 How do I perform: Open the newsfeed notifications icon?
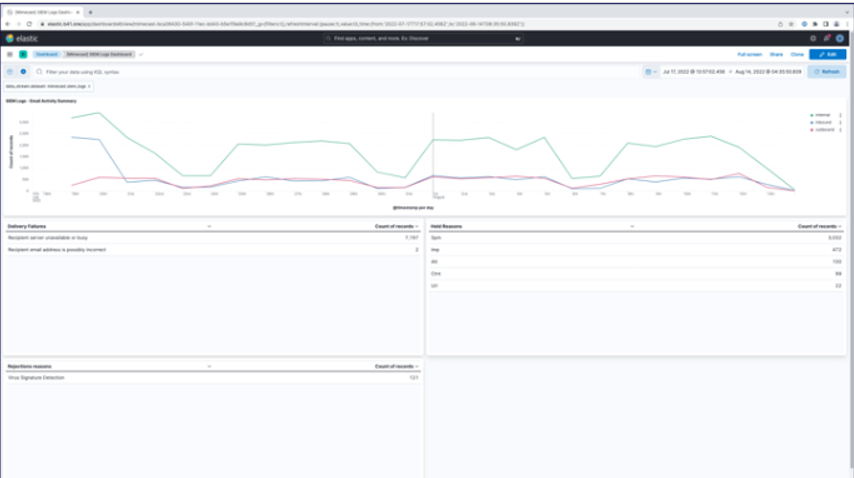(x=827, y=38)
